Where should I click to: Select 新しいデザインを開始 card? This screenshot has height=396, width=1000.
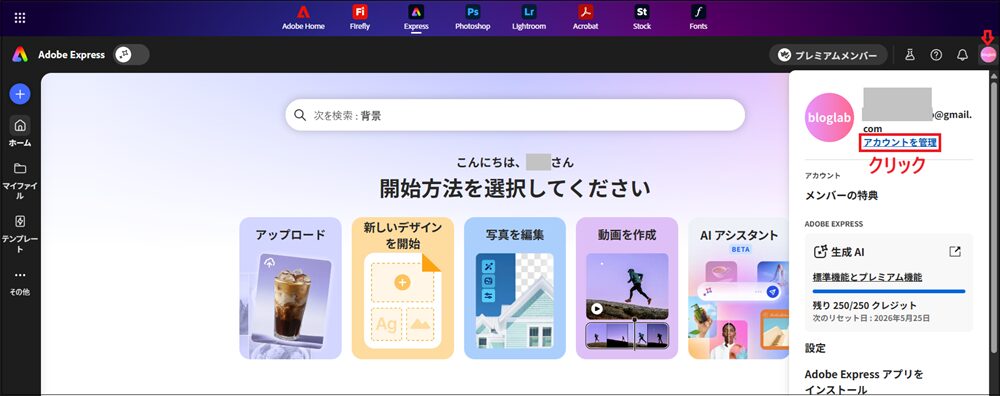pyautogui.click(x=402, y=288)
